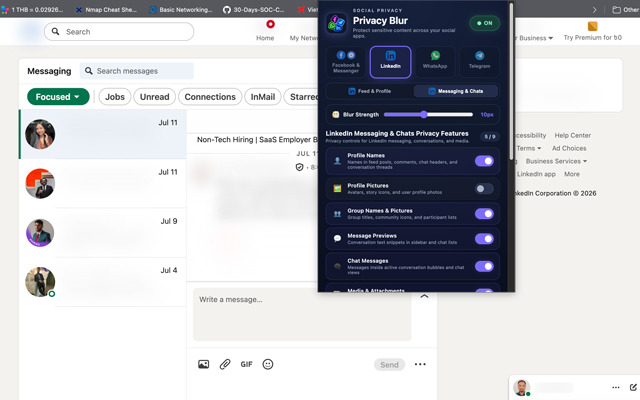Open the Jul 9 conversation

click(x=103, y=233)
